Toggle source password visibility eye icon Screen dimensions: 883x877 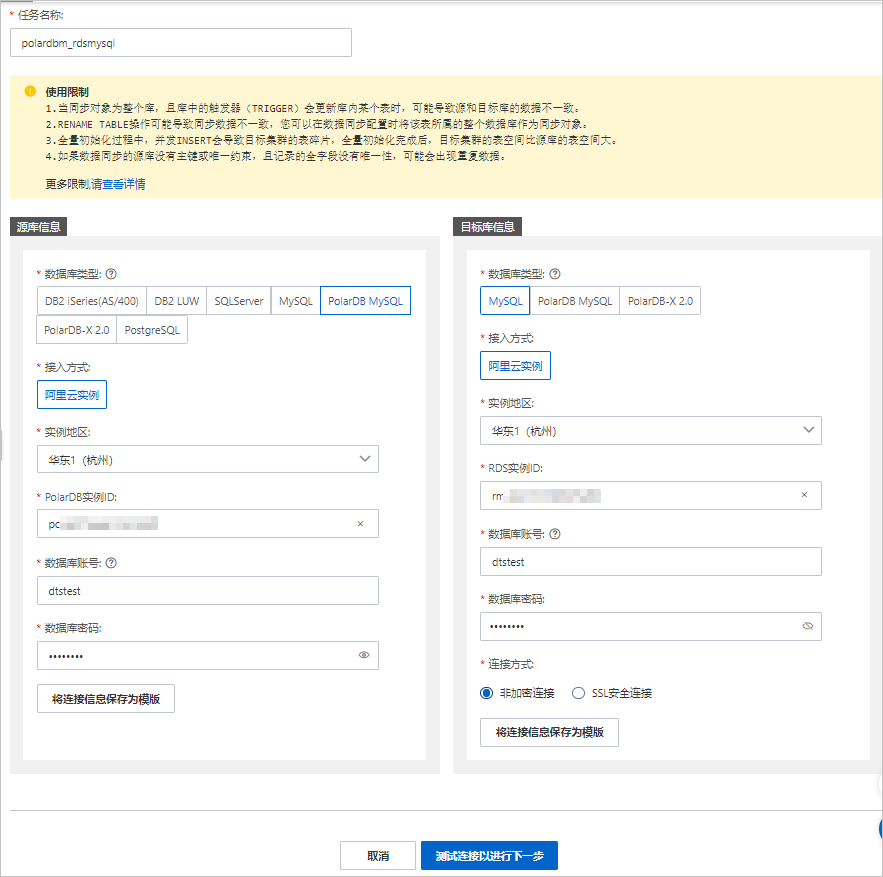[x=364, y=655]
